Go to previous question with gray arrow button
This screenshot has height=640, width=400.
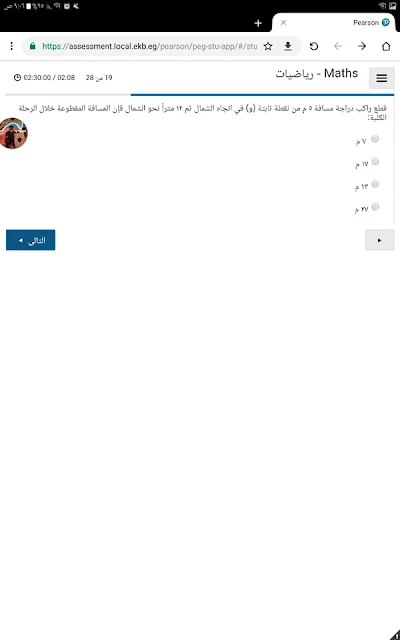point(379,240)
